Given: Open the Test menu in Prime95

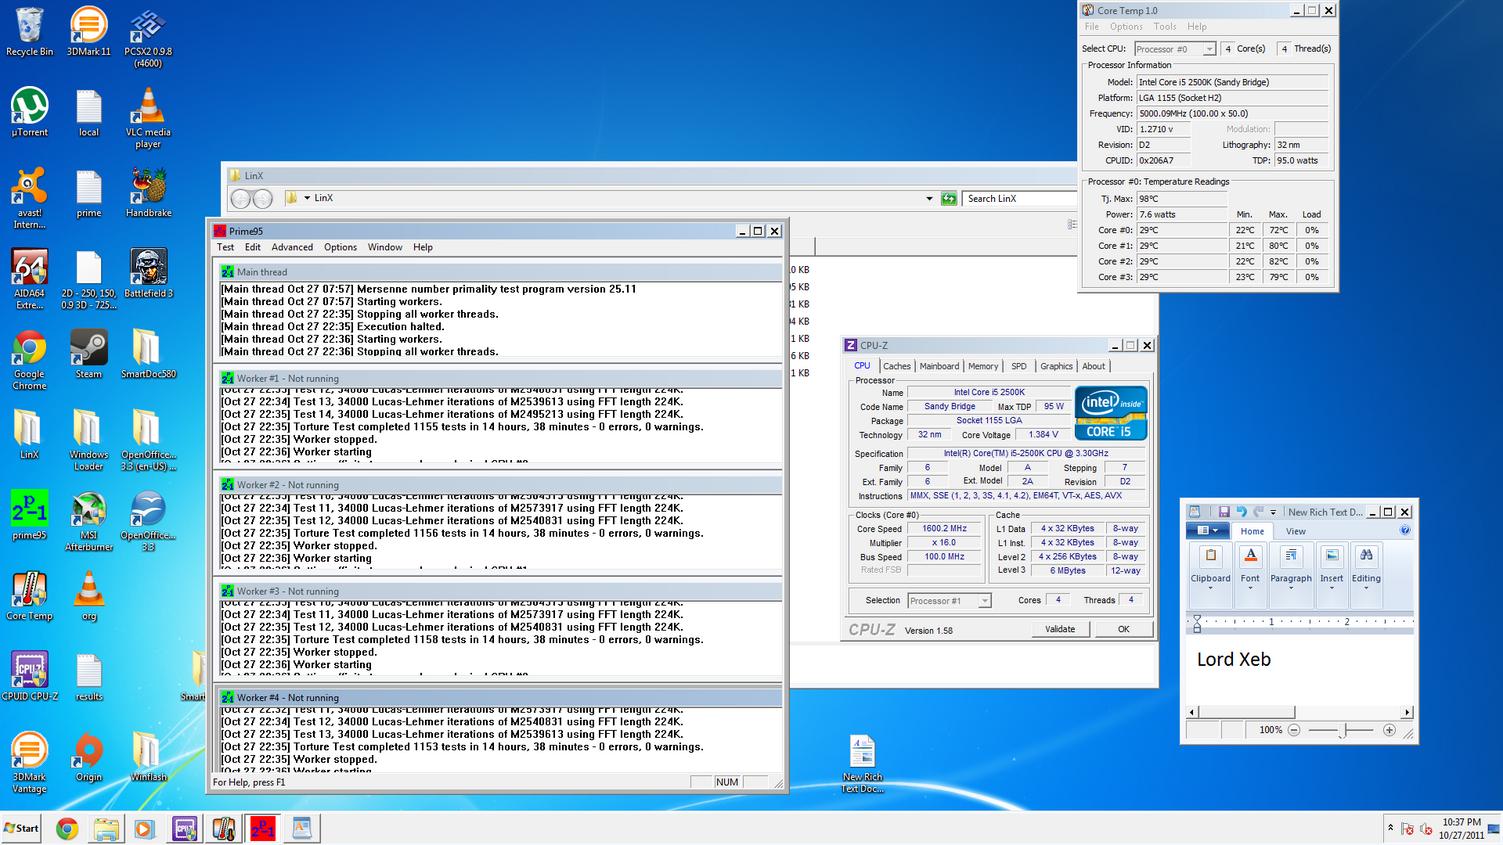Looking at the screenshot, I should tap(226, 247).
